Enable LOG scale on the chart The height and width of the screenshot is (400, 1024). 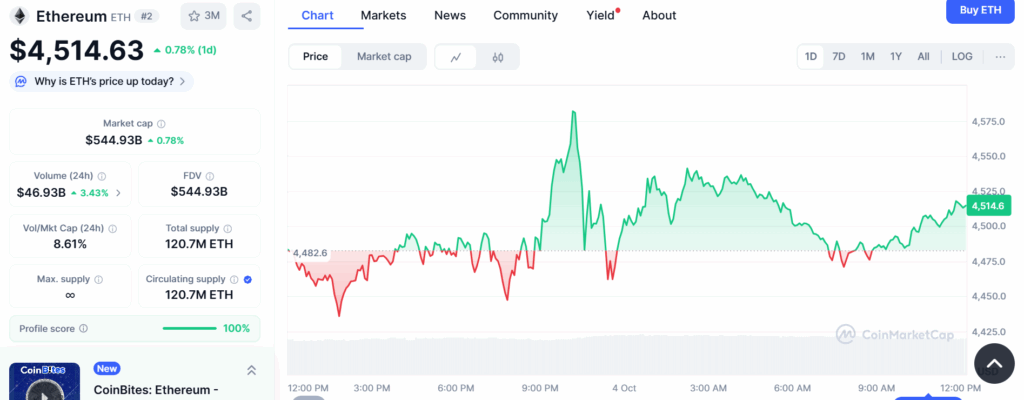(962, 57)
